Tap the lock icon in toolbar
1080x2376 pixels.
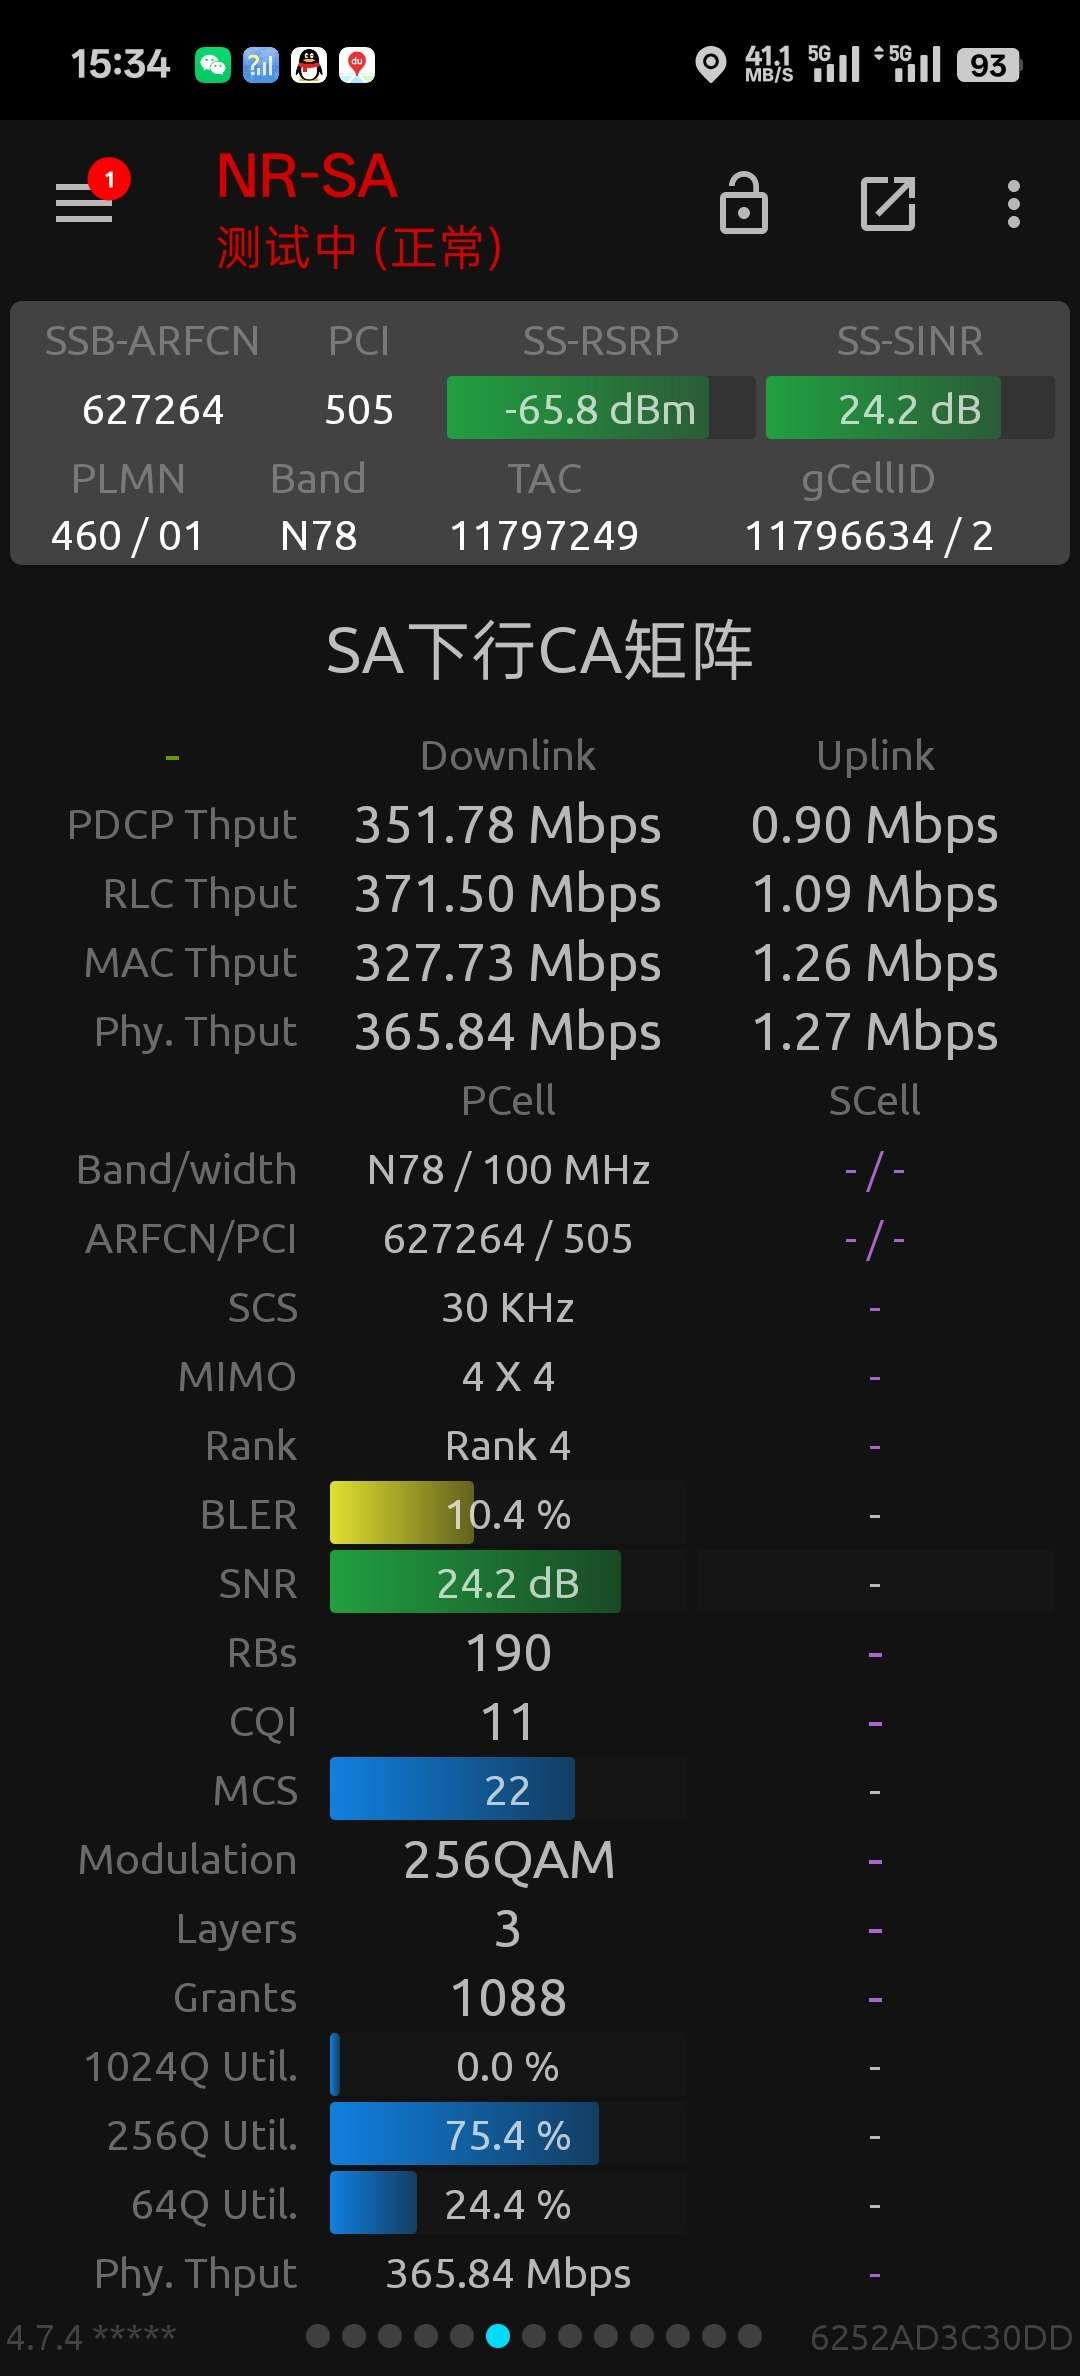tap(744, 204)
